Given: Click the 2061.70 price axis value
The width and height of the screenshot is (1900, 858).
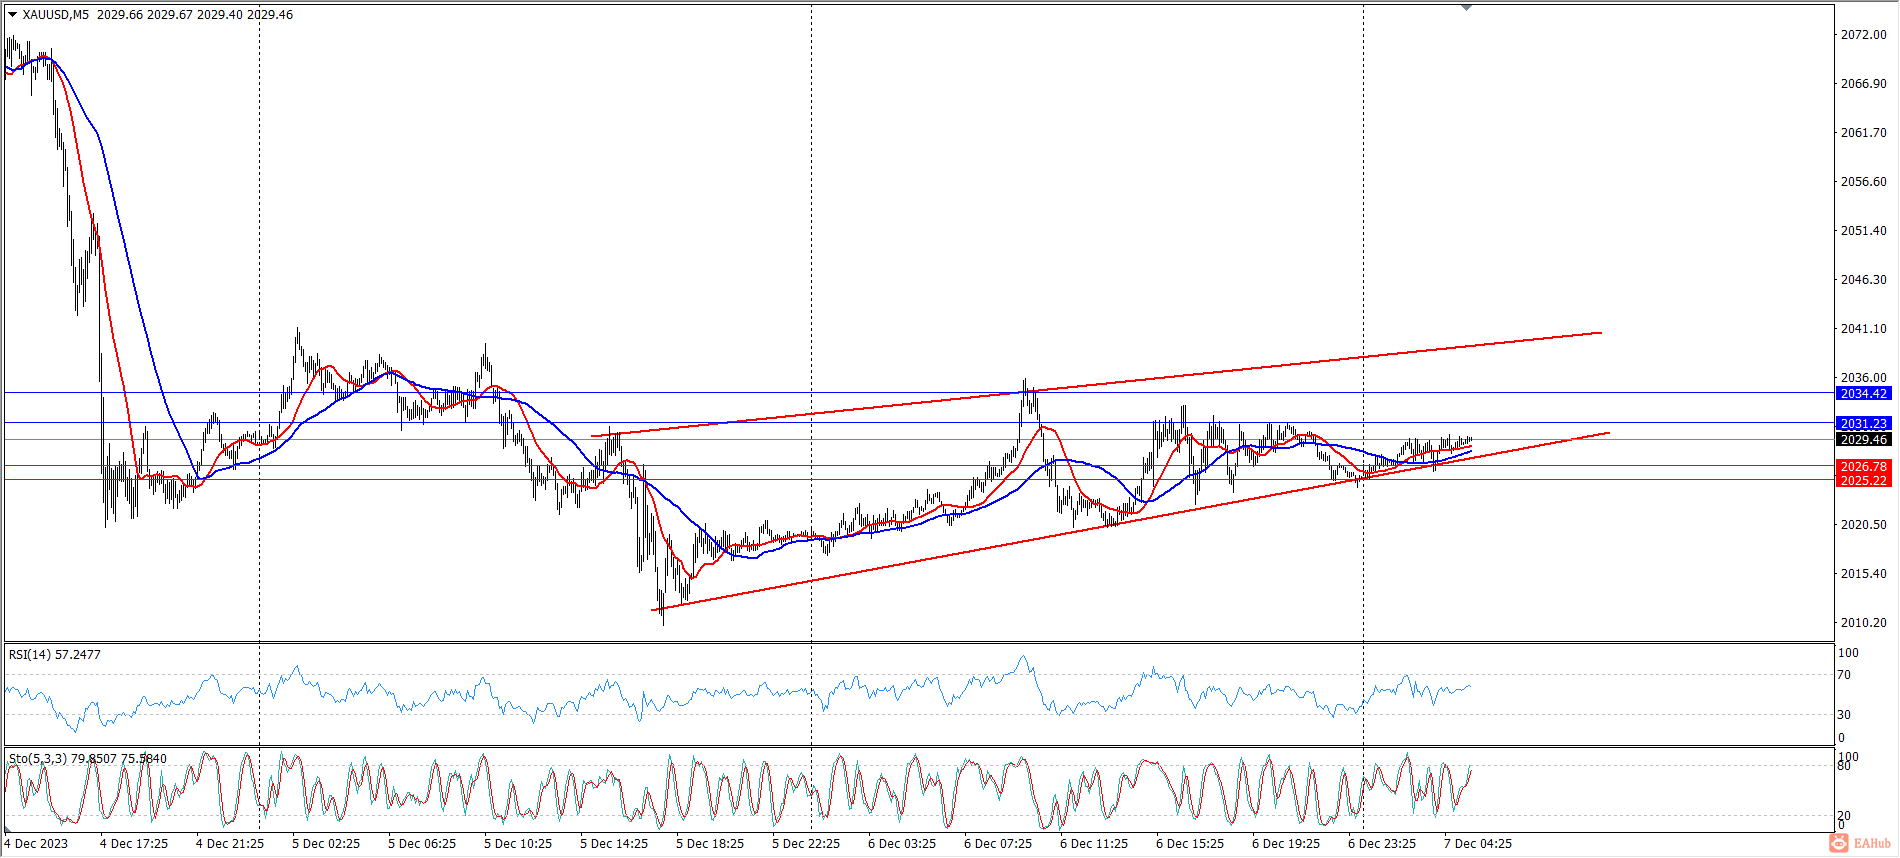Looking at the screenshot, I should click(x=1864, y=133).
